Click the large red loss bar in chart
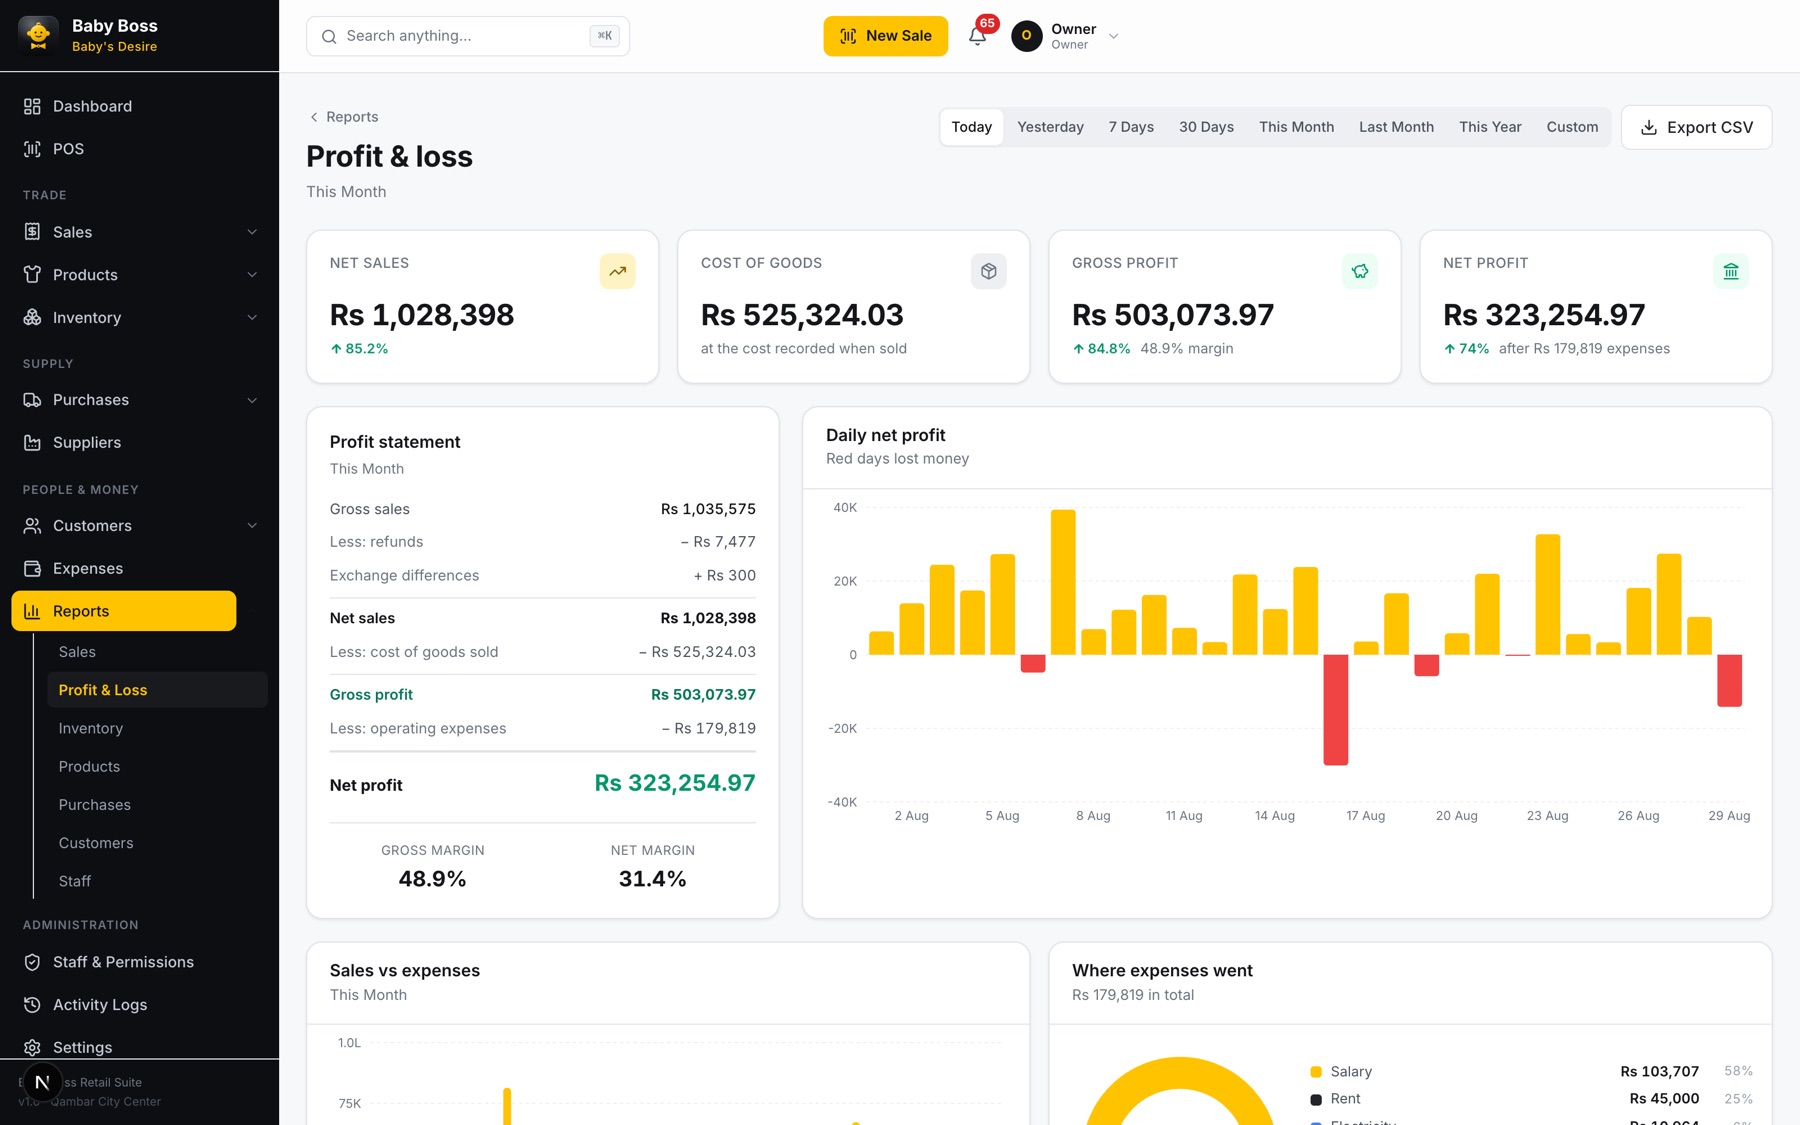 click(x=1335, y=710)
